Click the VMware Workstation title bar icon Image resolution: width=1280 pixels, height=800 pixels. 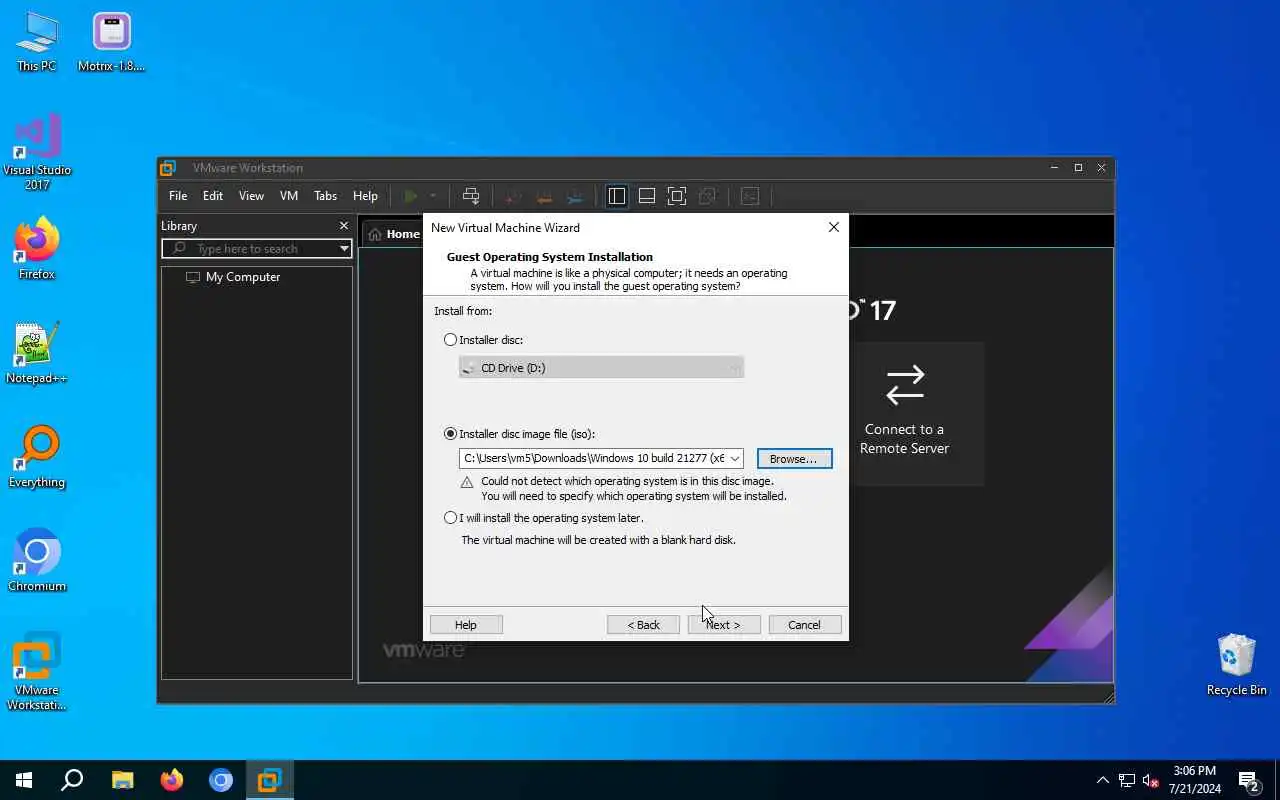[x=169, y=168]
